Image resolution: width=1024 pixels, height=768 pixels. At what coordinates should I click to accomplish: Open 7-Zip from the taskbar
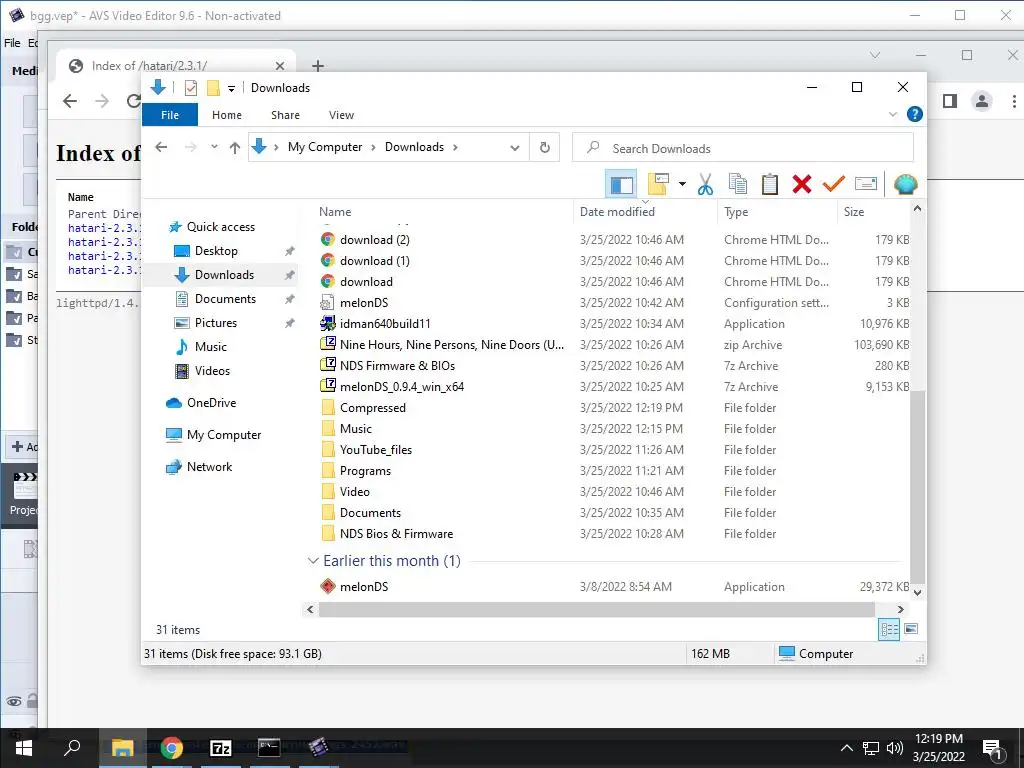click(x=221, y=748)
